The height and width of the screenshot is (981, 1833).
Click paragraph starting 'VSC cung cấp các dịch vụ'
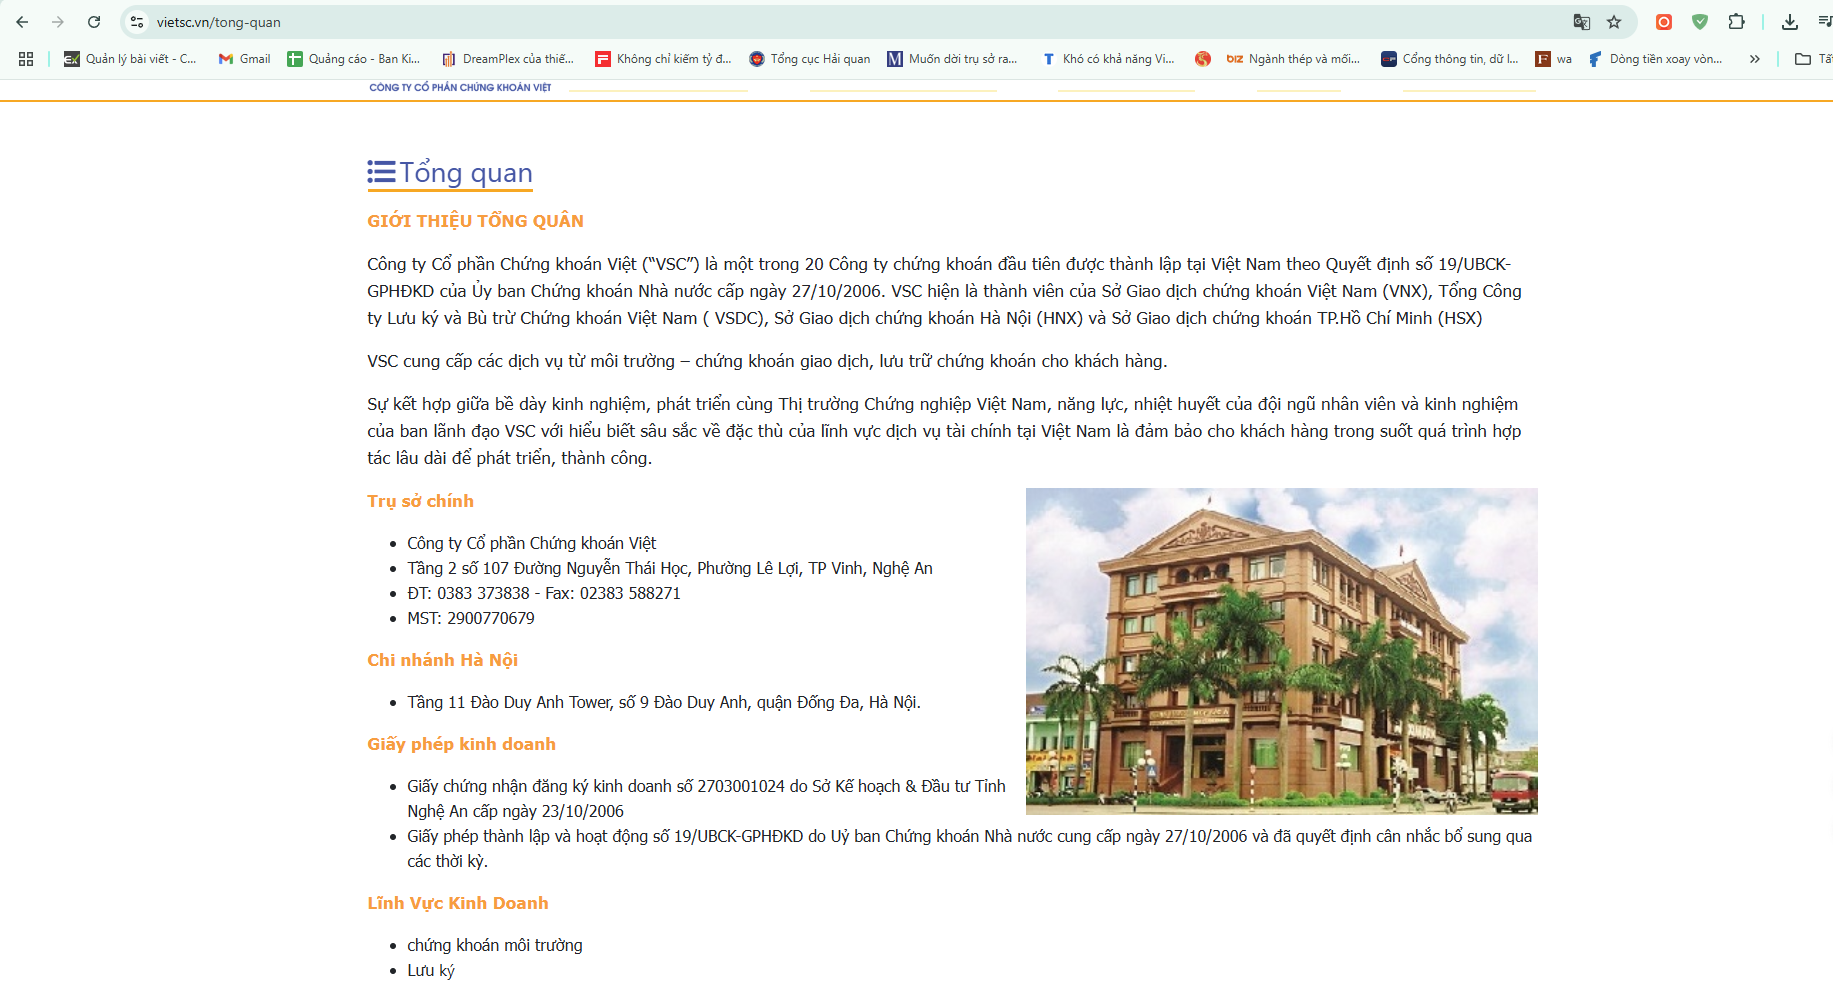point(767,361)
